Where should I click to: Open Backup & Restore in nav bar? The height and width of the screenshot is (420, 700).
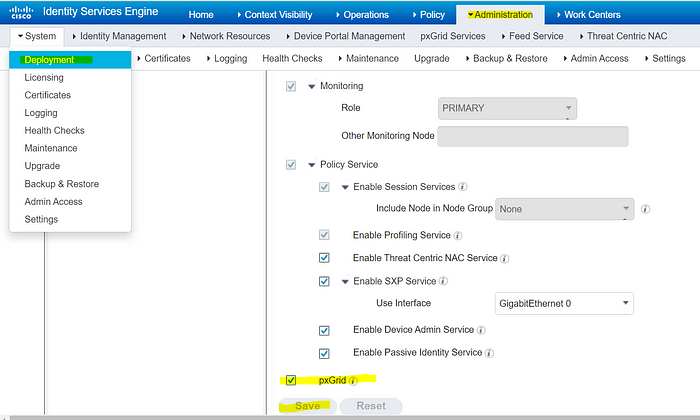coord(507,58)
